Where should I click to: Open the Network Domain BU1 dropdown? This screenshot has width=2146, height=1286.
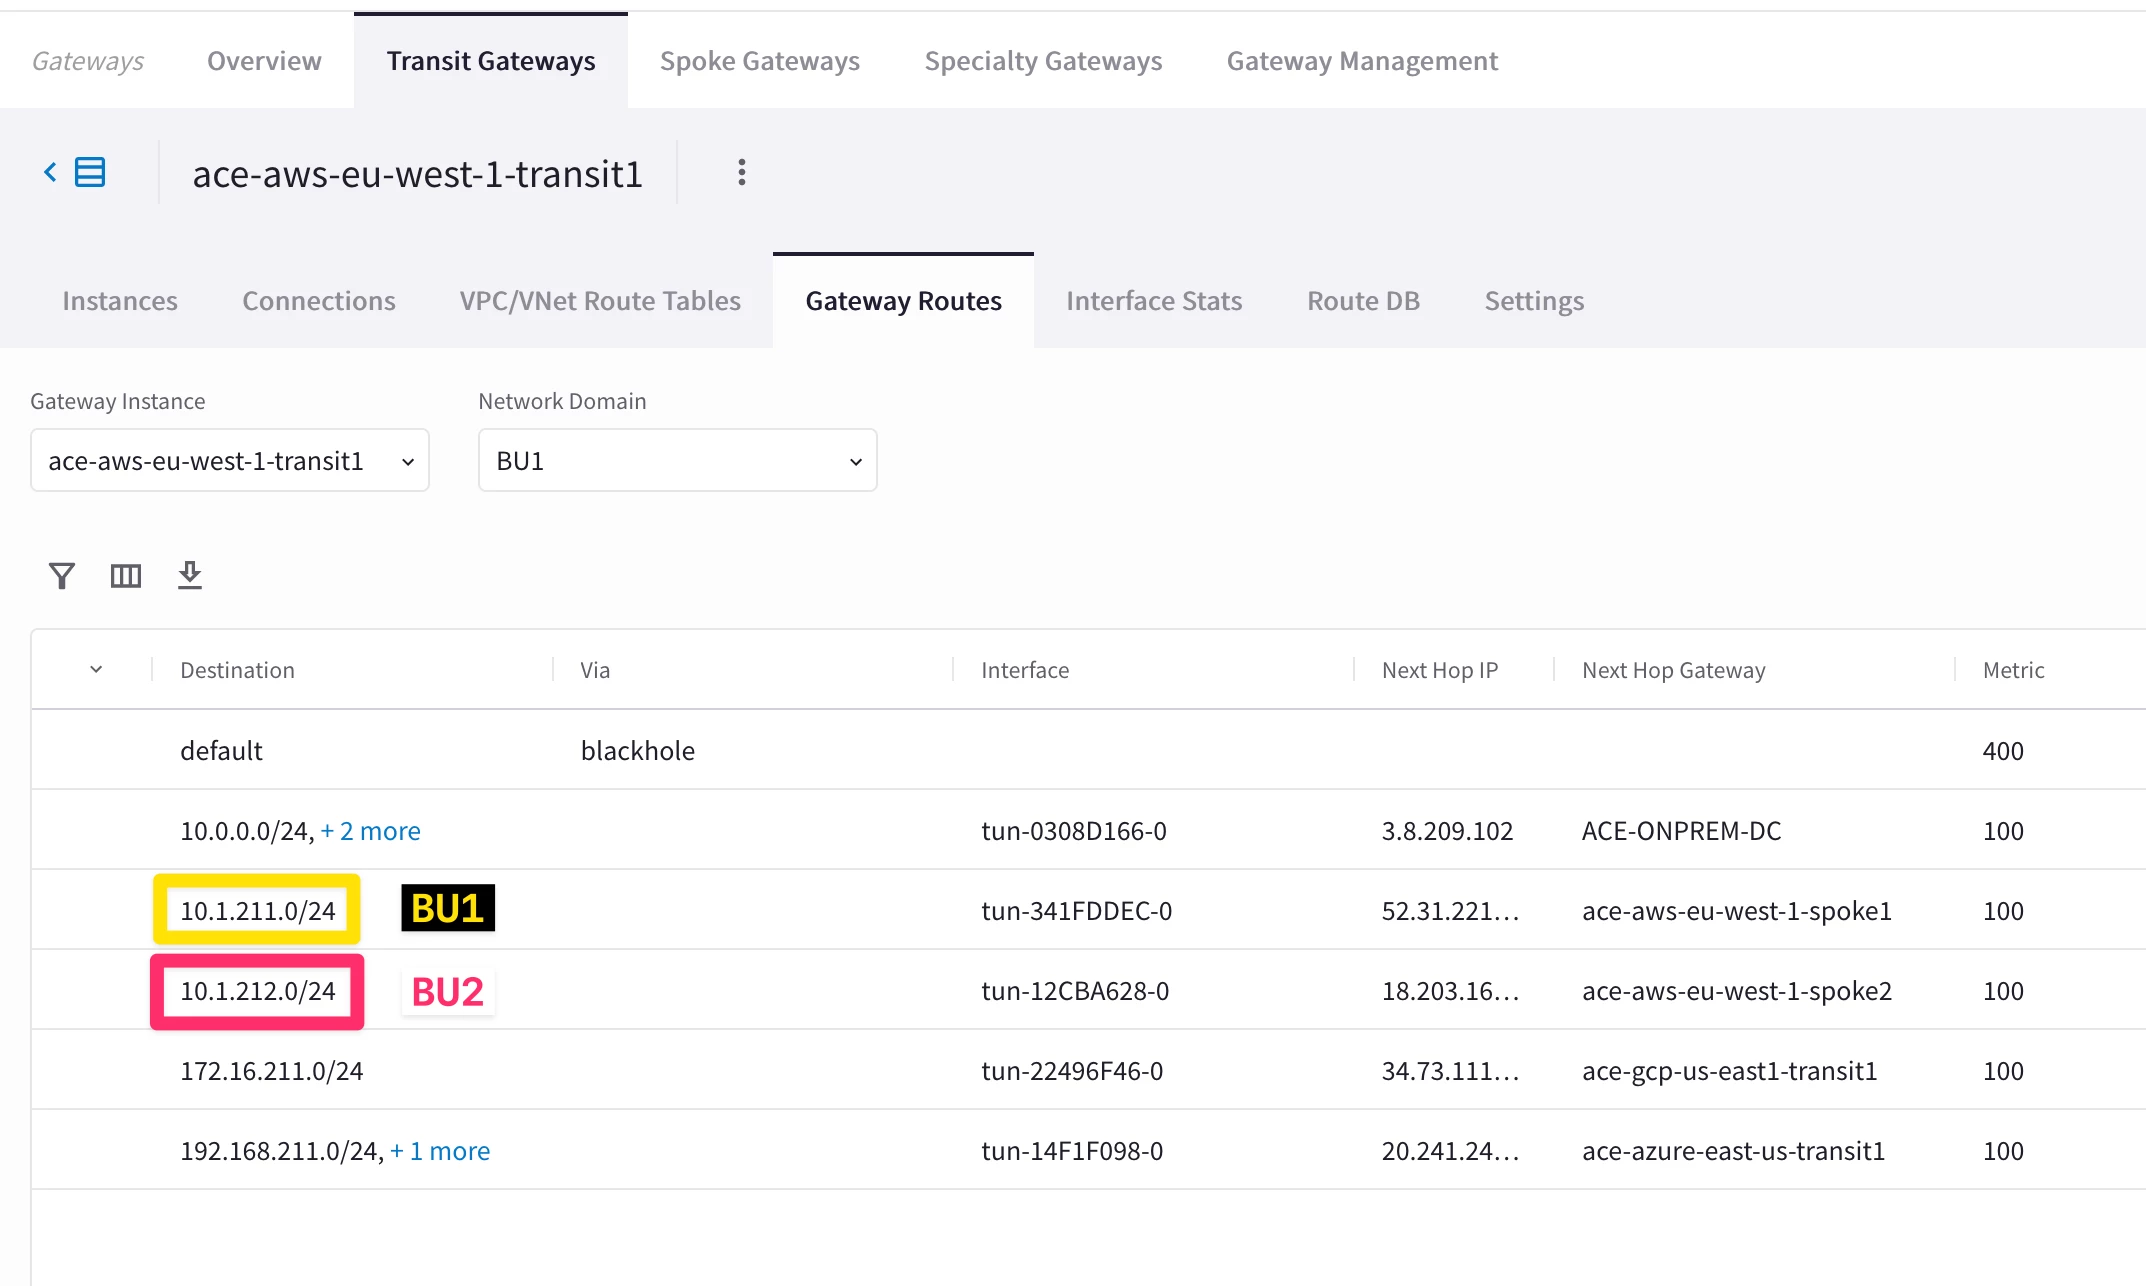677,461
